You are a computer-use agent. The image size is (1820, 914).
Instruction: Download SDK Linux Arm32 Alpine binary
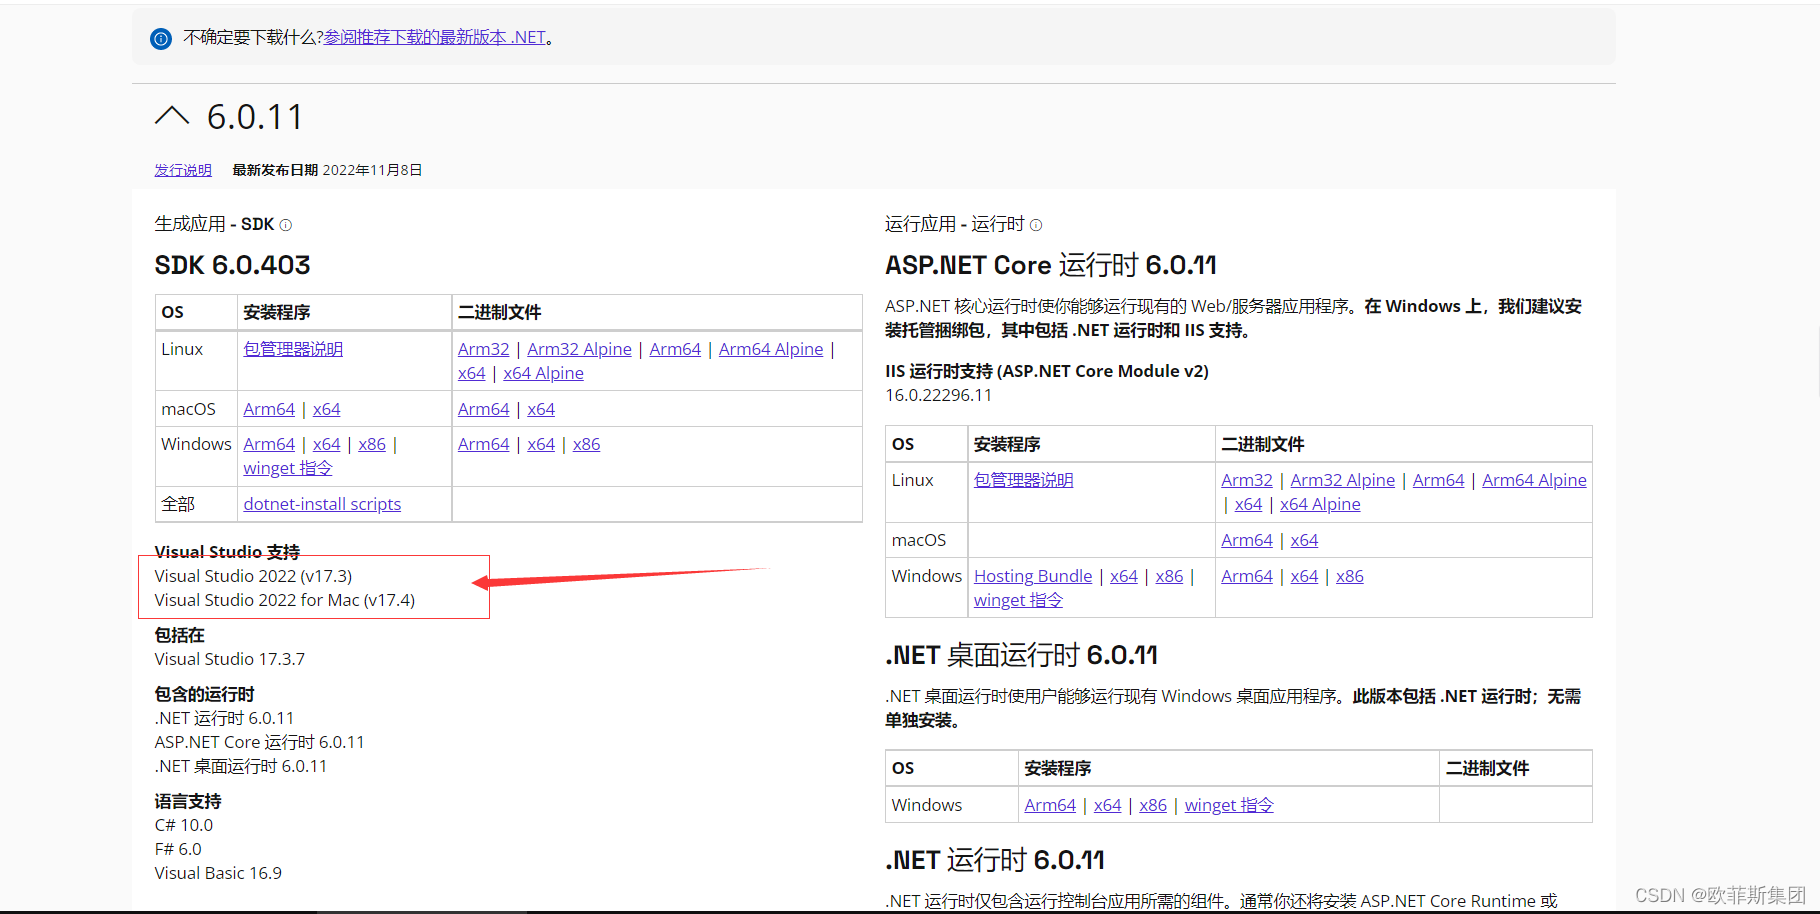(579, 349)
